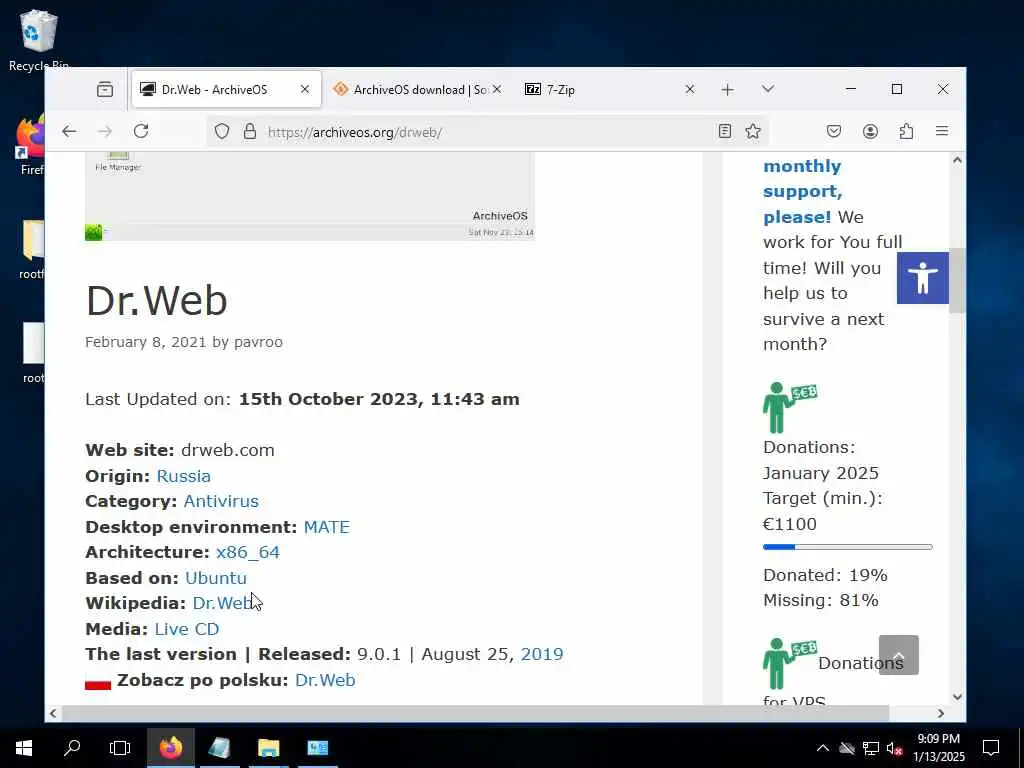This screenshot has width=1024, height=768.
Task: Click the horizontal scroll right arrow
Action: pos(941,714)
